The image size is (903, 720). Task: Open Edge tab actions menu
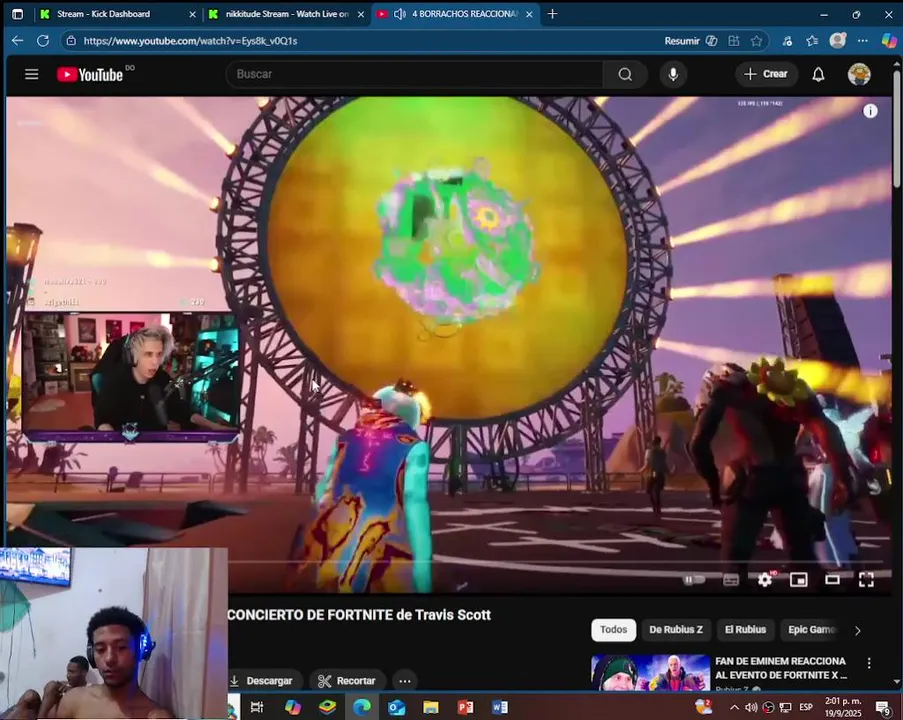point(17,14)
